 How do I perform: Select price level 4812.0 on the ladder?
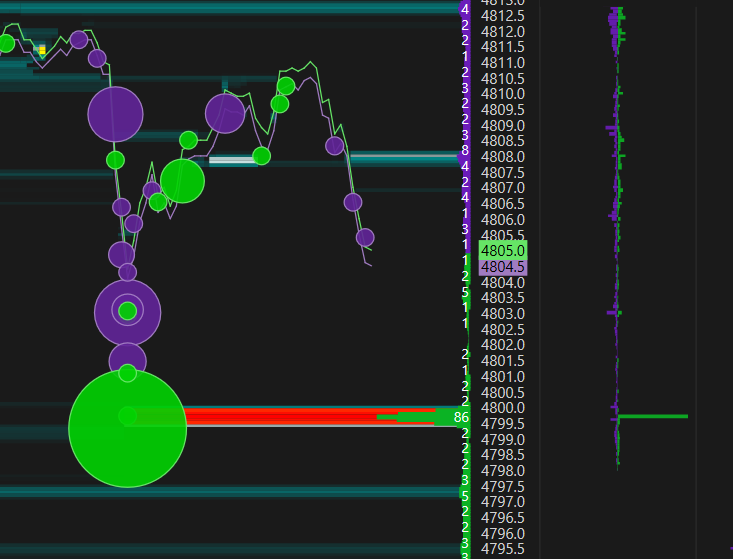click(503, 32)
